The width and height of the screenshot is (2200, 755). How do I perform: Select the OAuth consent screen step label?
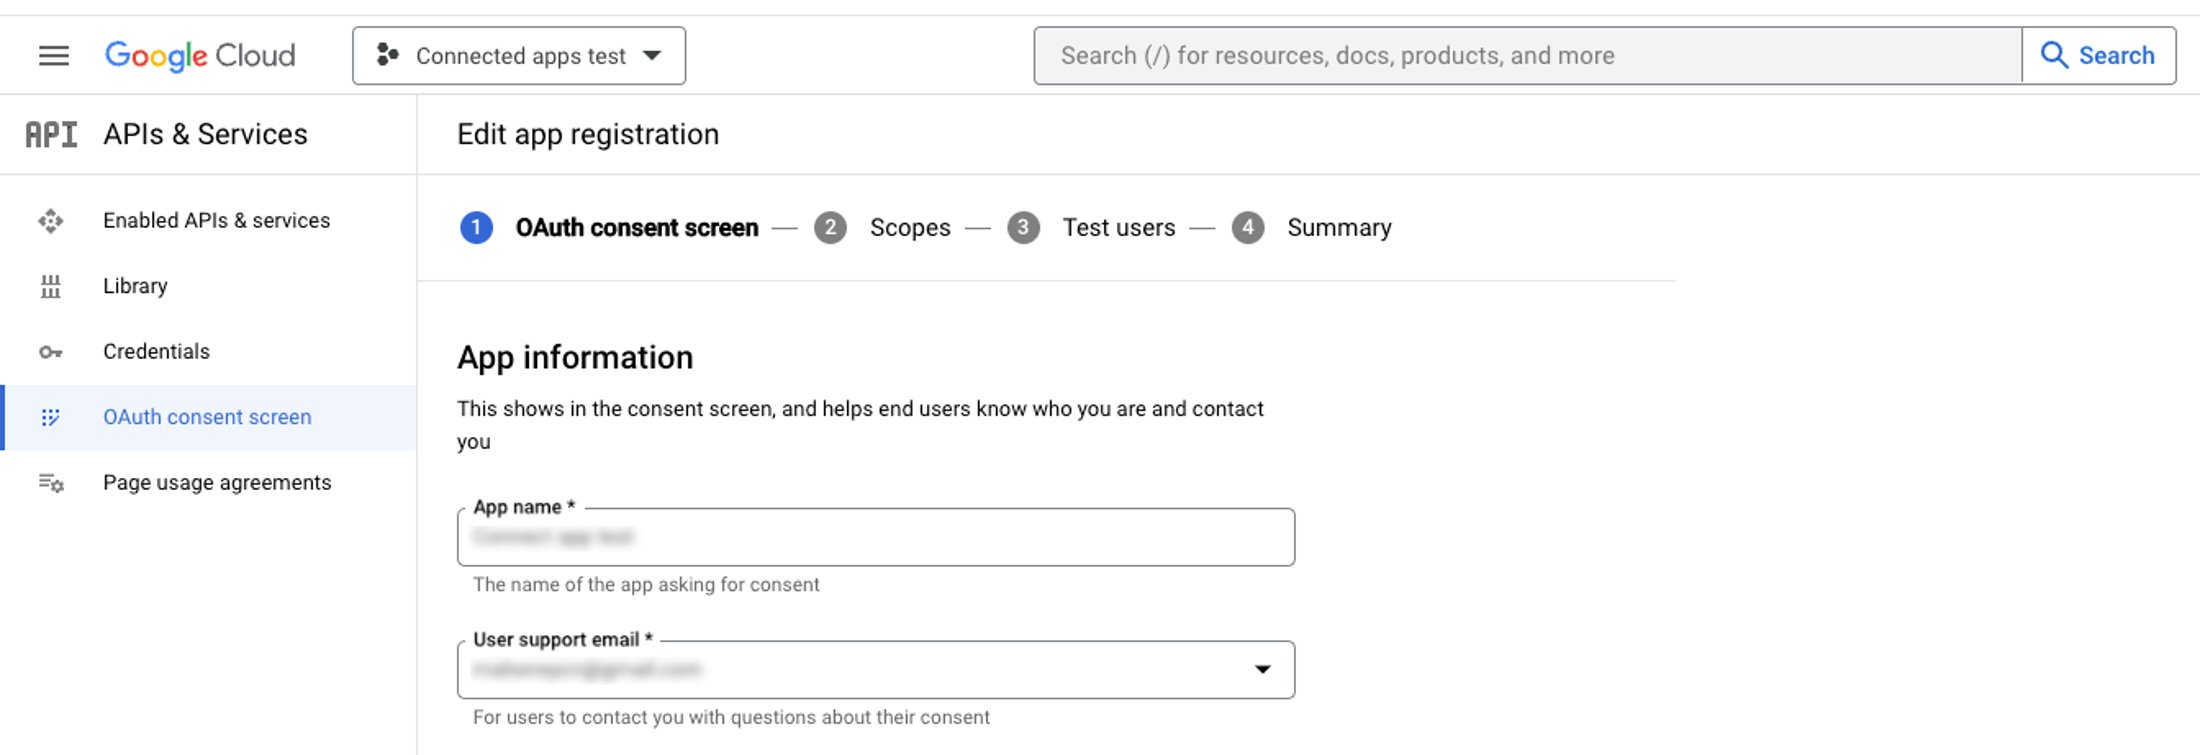pos(637,228)
